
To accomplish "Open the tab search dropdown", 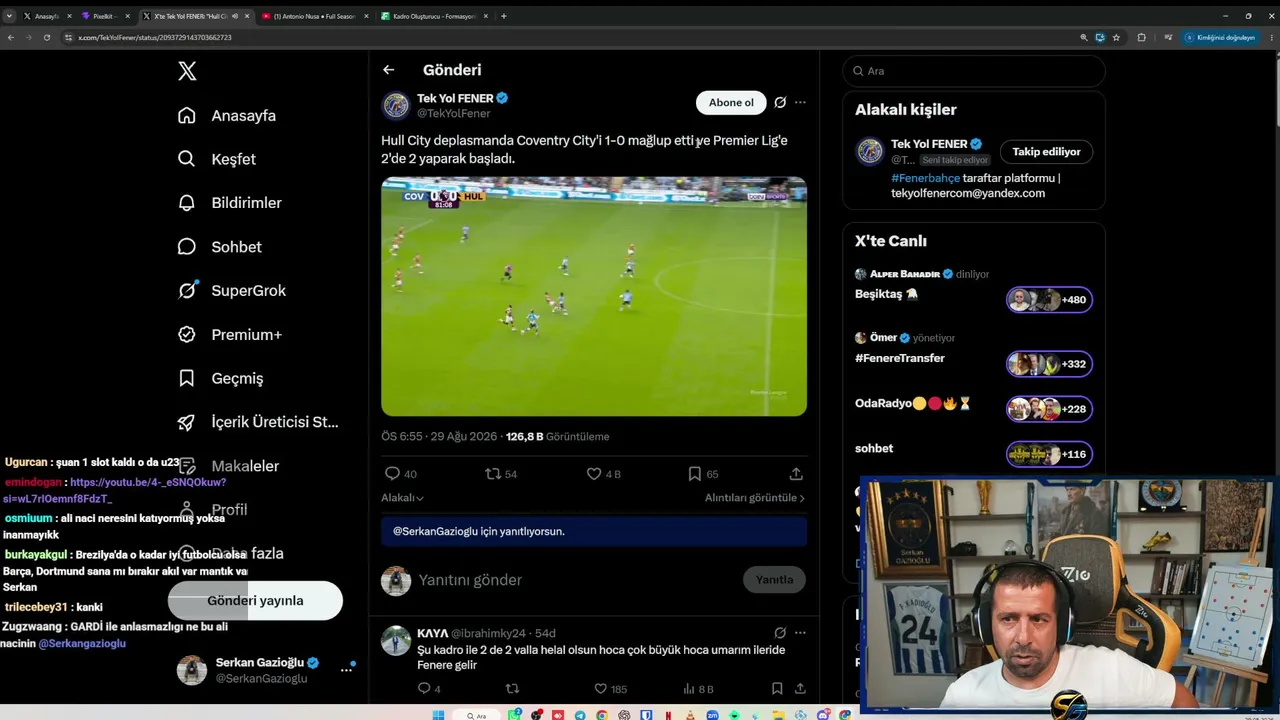I will 9,16.
